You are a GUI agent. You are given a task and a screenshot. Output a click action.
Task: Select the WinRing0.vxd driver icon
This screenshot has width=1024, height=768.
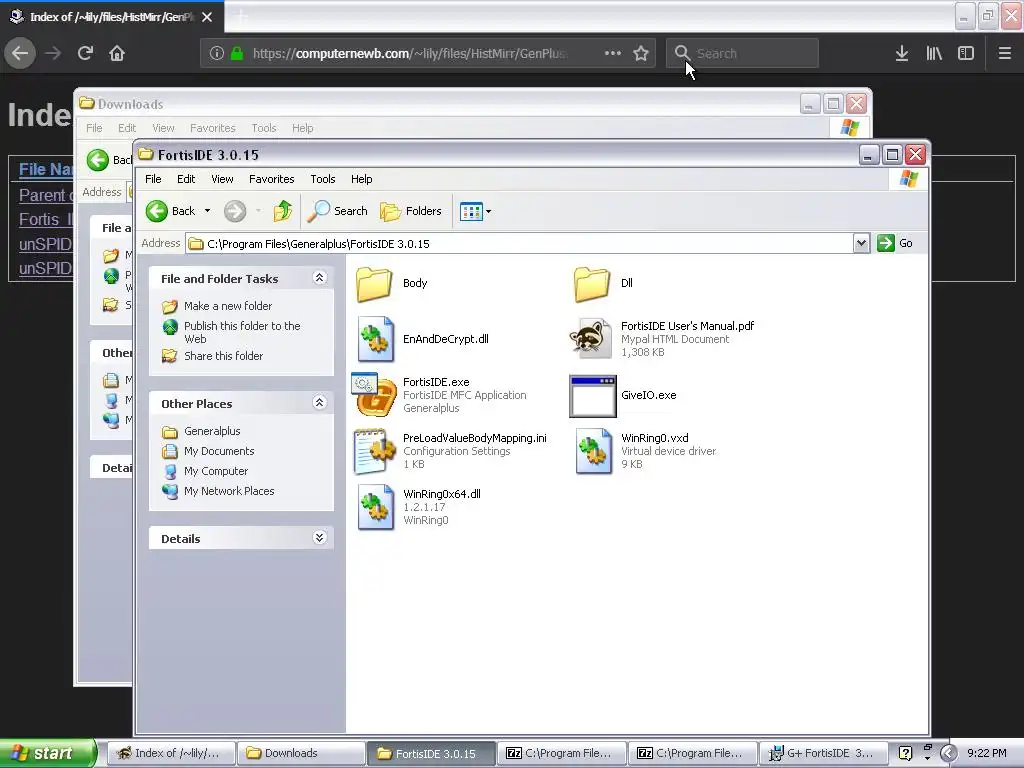[x=594, y=451]
